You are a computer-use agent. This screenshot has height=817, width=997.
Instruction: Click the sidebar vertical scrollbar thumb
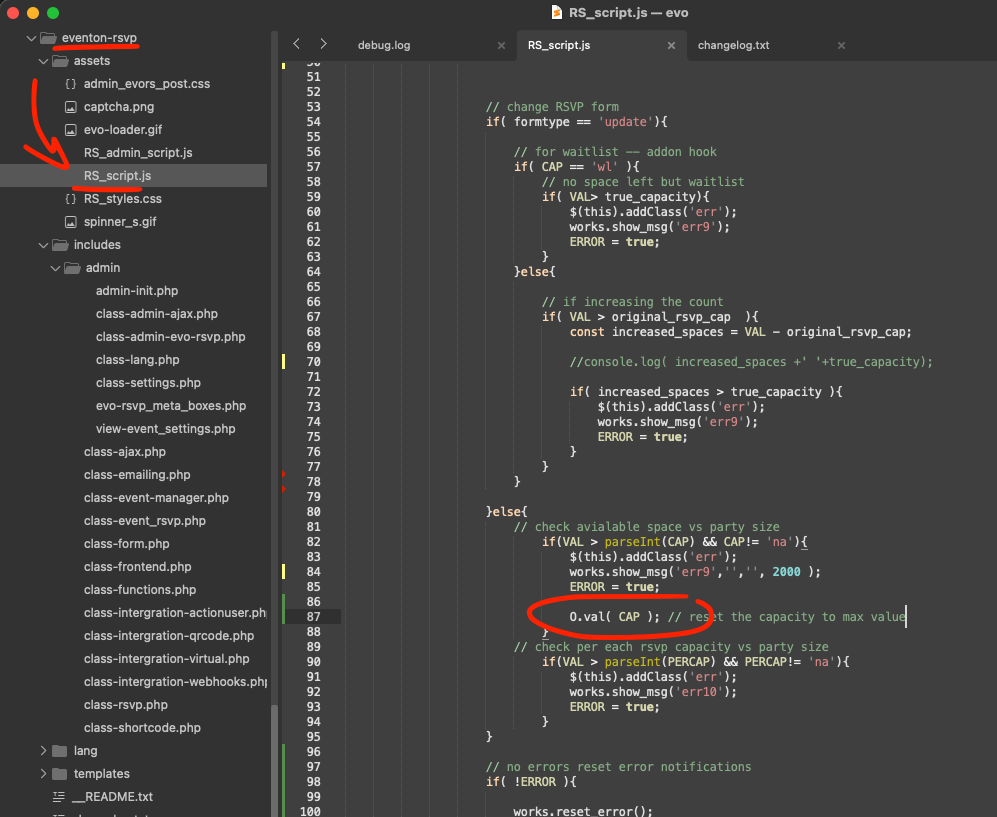pos(274,760)
